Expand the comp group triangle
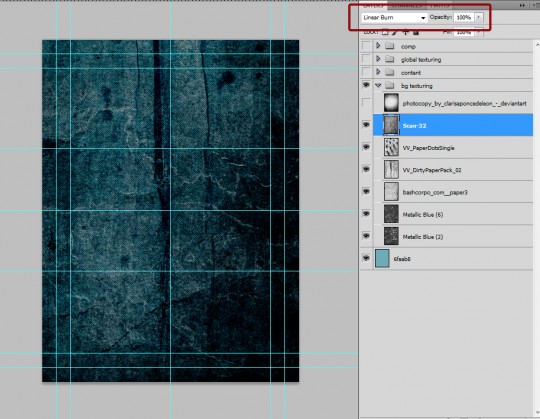The height and width of the screenshot is (419, 540). (378, 45)
